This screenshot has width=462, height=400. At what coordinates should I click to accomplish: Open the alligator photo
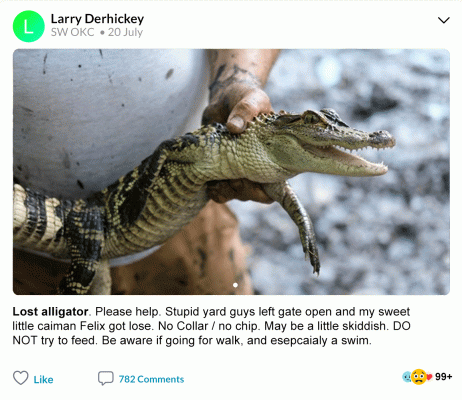click(x=231, y=172)
